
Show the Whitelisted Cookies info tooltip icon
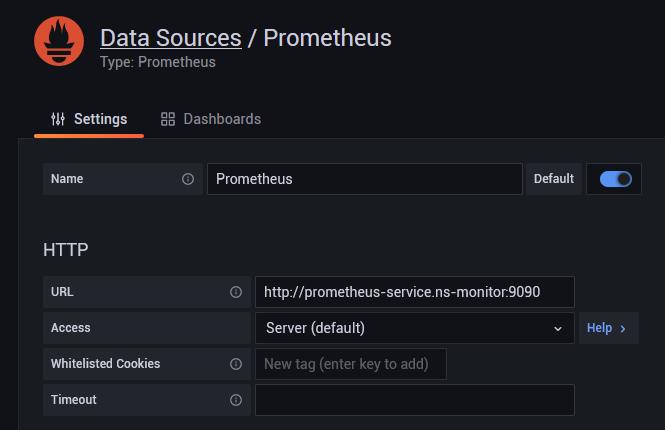236,364
